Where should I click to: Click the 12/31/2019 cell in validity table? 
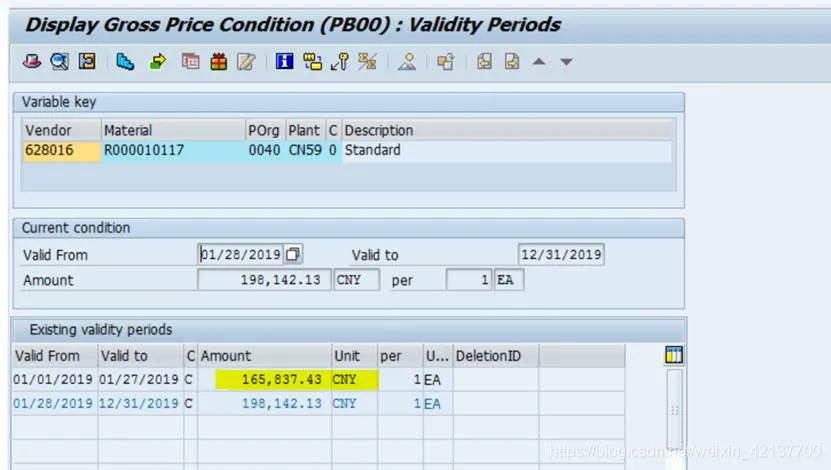pyautogui.click(x=139, y=404)
